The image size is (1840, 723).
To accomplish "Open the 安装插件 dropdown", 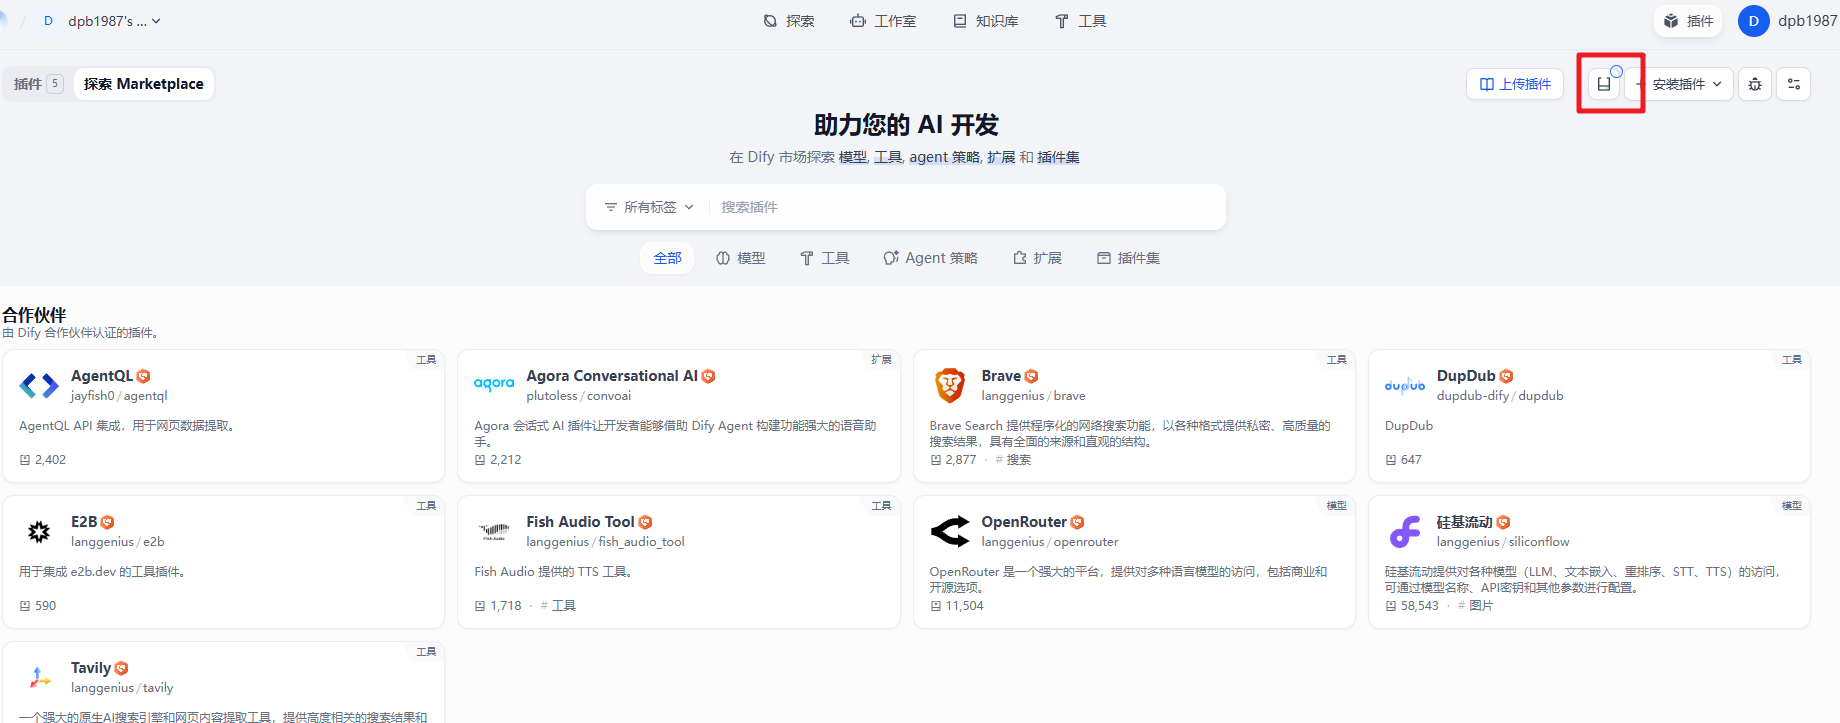I will pos(1686,84).
